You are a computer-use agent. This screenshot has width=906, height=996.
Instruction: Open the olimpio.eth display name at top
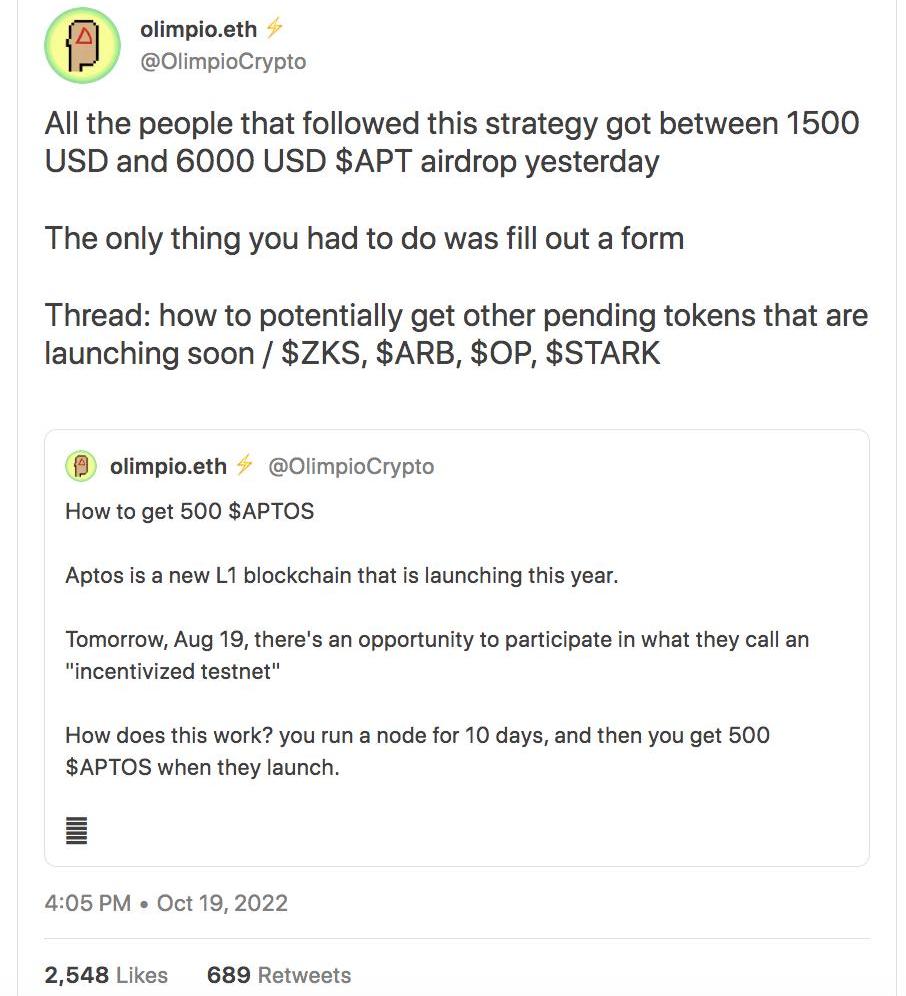coord(198,31)
